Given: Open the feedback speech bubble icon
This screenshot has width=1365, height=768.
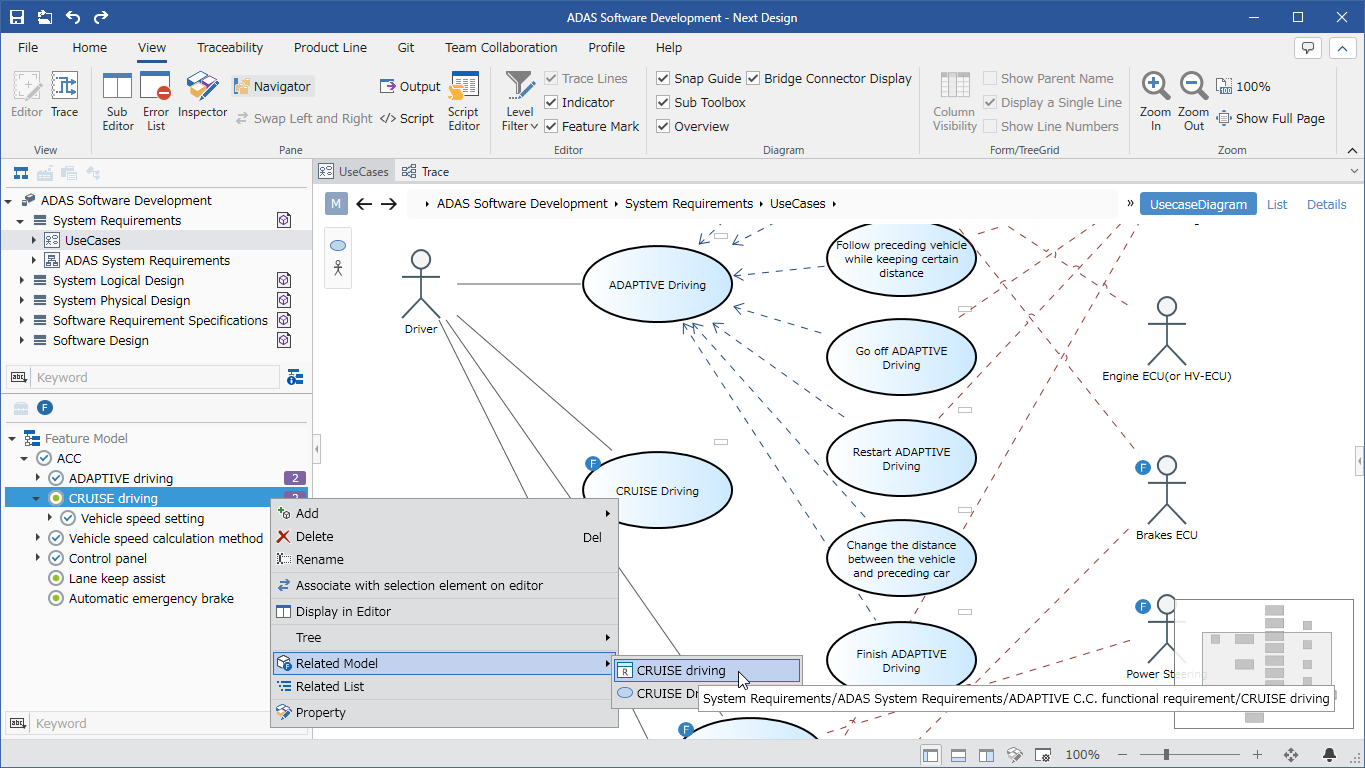Looking at the screenshot, I should click(x=1307, y=47).
